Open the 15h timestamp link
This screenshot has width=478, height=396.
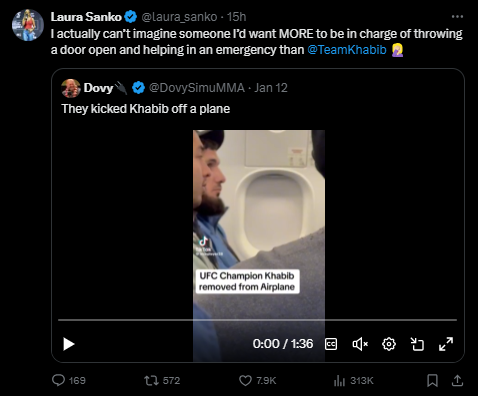[x=236, y=16]
